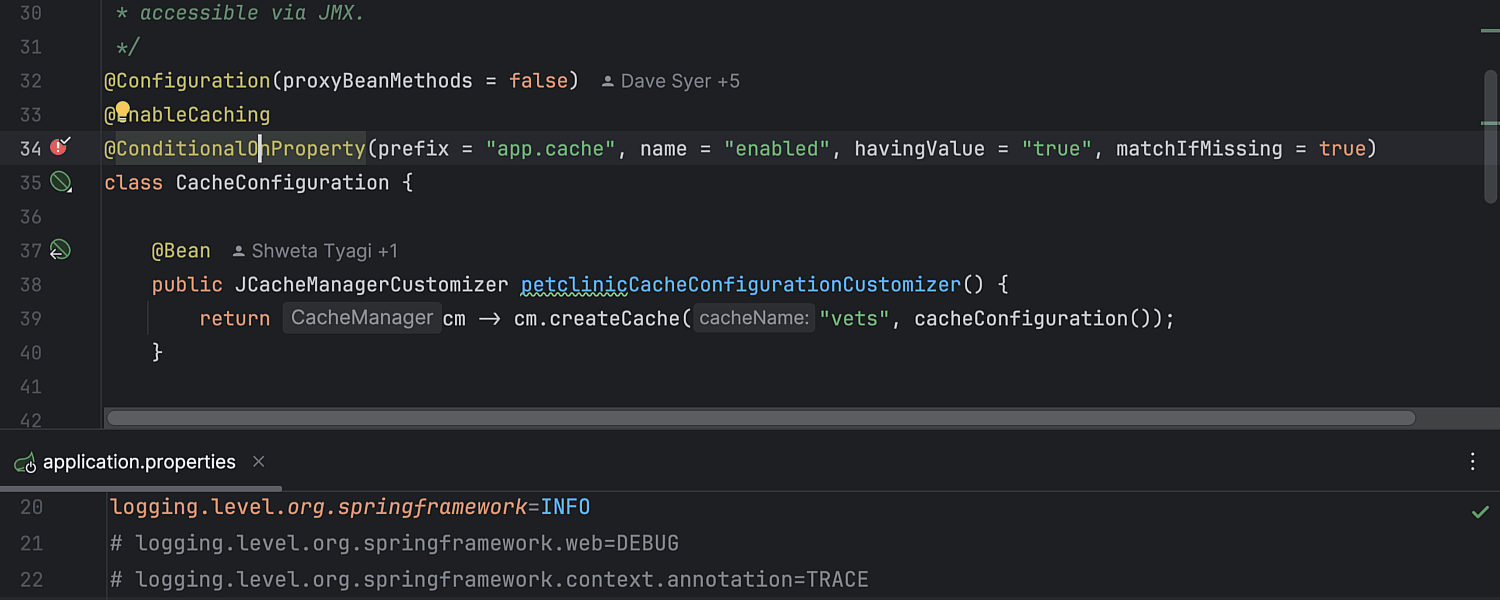Click the yellow lightbulb quick-fix icon
The image size is (1500, 600).
point(122,110)
